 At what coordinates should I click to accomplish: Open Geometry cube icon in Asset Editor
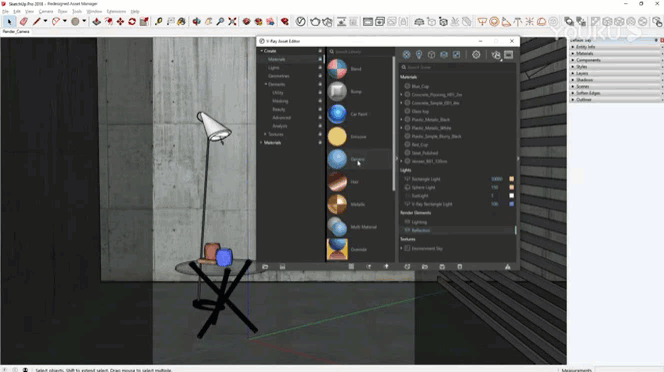tap(431, 55)
